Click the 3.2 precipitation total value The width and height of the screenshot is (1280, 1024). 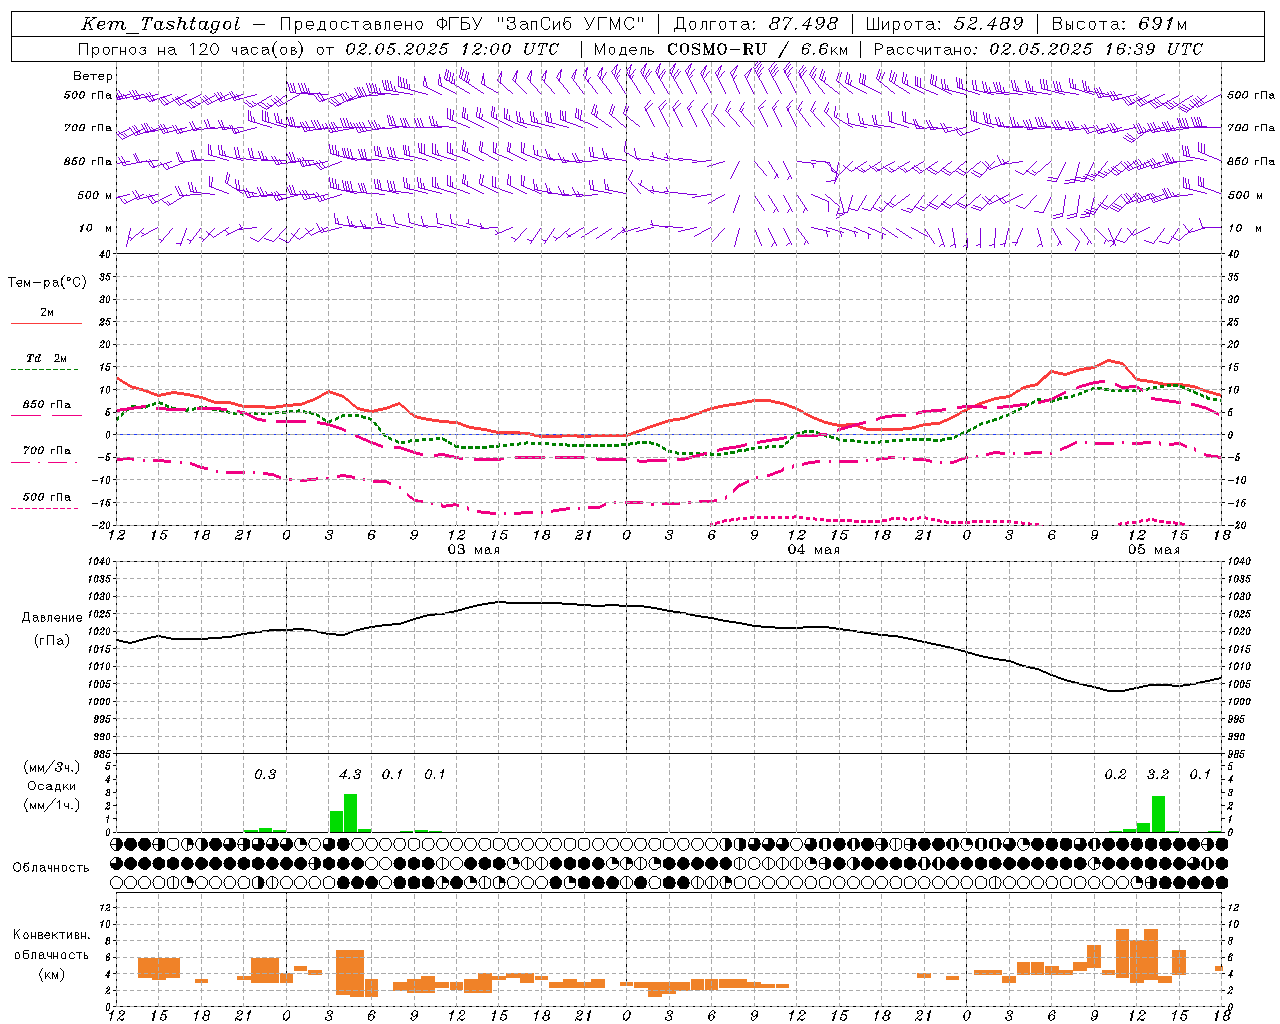click(x=1158, y=774)
